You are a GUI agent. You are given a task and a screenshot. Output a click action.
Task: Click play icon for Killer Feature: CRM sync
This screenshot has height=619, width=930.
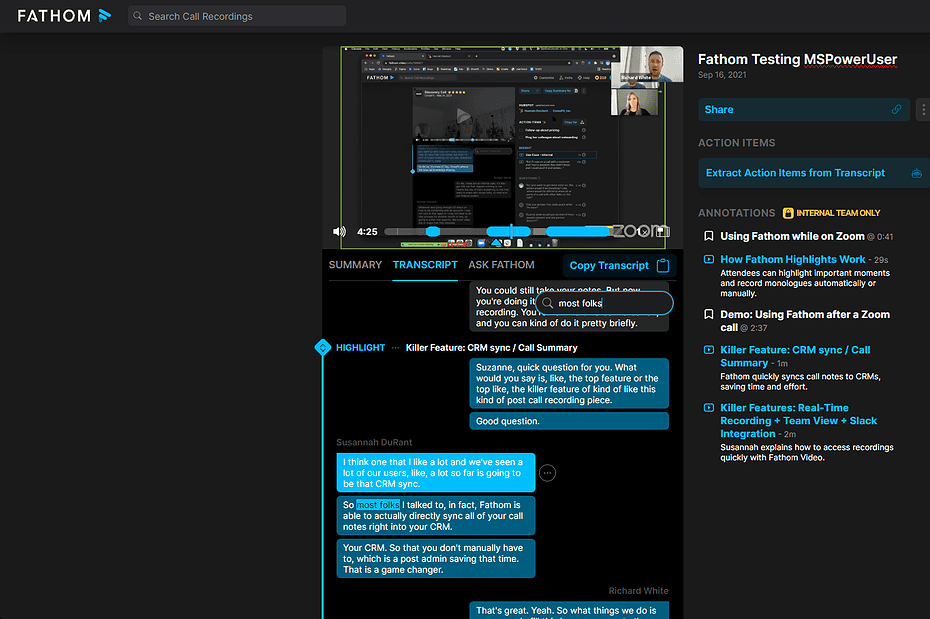tap(708, 350)
